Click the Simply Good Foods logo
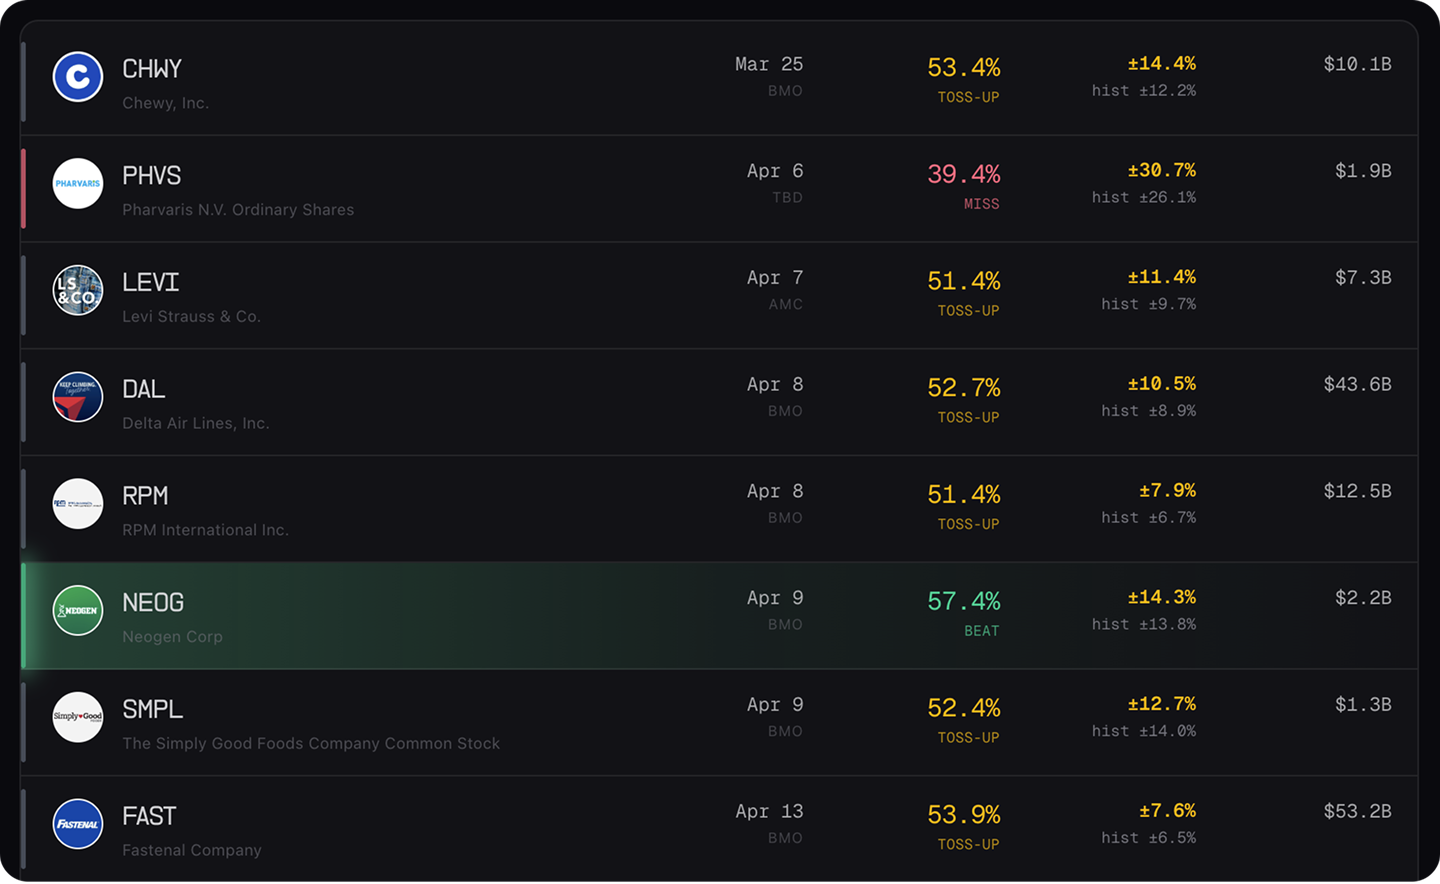This screenshot has height=884, width=1440. [78, 717]
